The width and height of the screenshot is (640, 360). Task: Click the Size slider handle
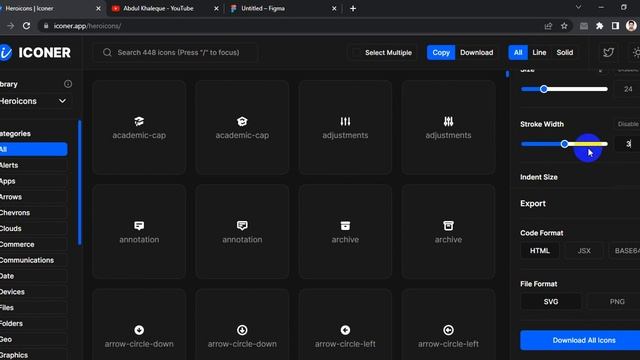544,89
